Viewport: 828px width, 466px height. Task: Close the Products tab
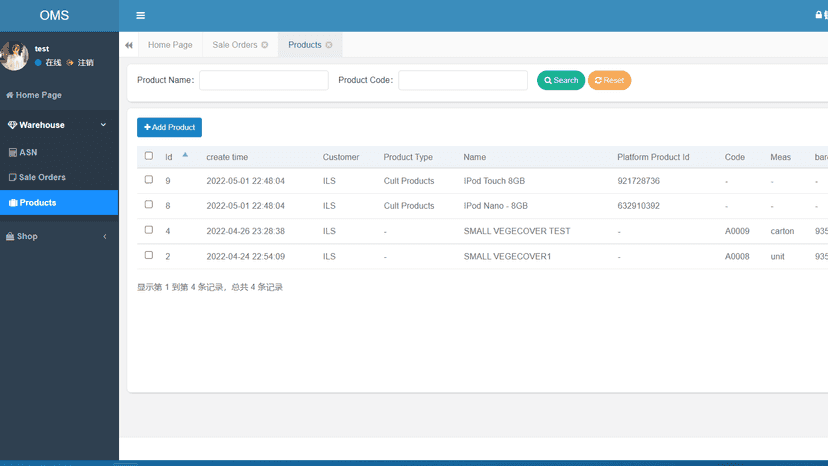click(x=329, y=45)
